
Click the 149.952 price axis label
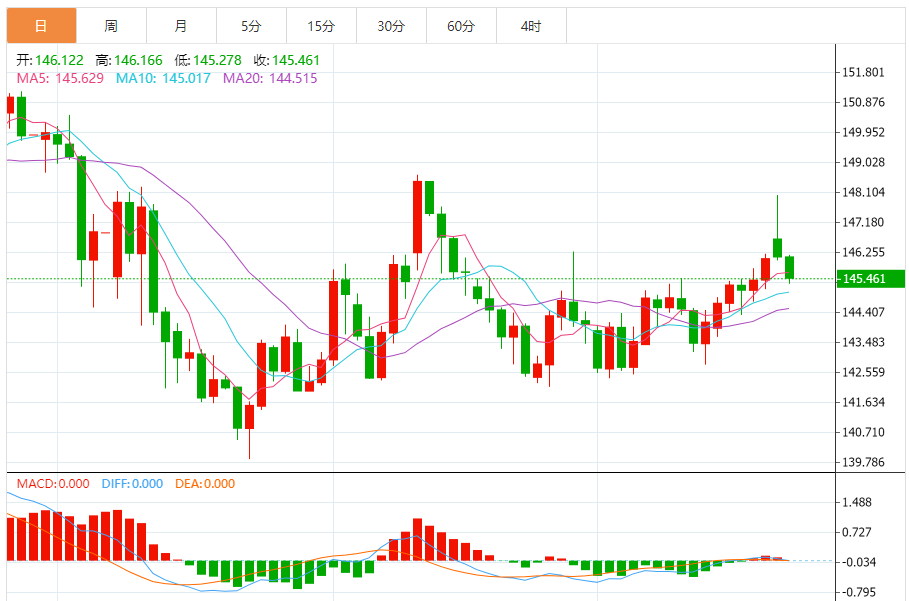864,133
